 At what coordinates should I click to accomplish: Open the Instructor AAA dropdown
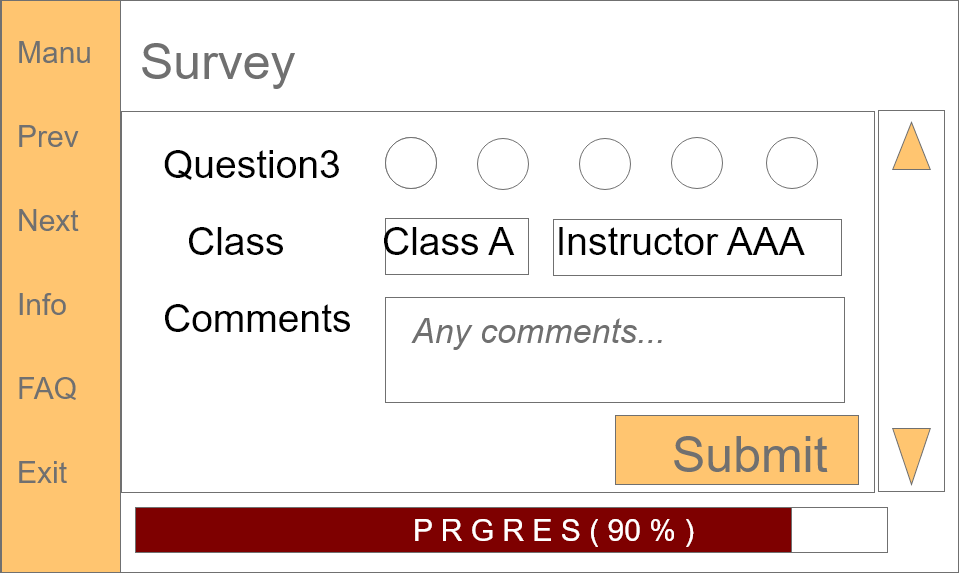point(697,246)
